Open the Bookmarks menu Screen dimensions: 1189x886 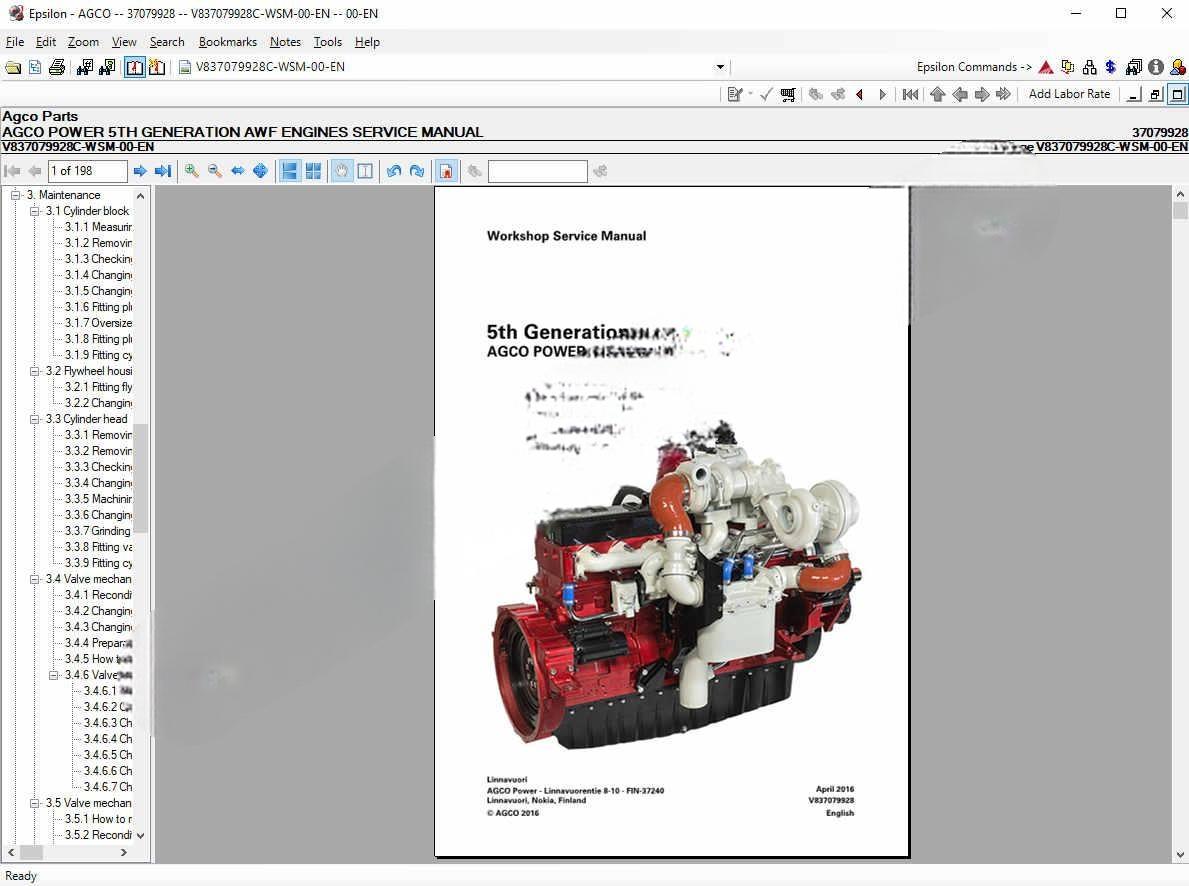click(x=228, y=42)
